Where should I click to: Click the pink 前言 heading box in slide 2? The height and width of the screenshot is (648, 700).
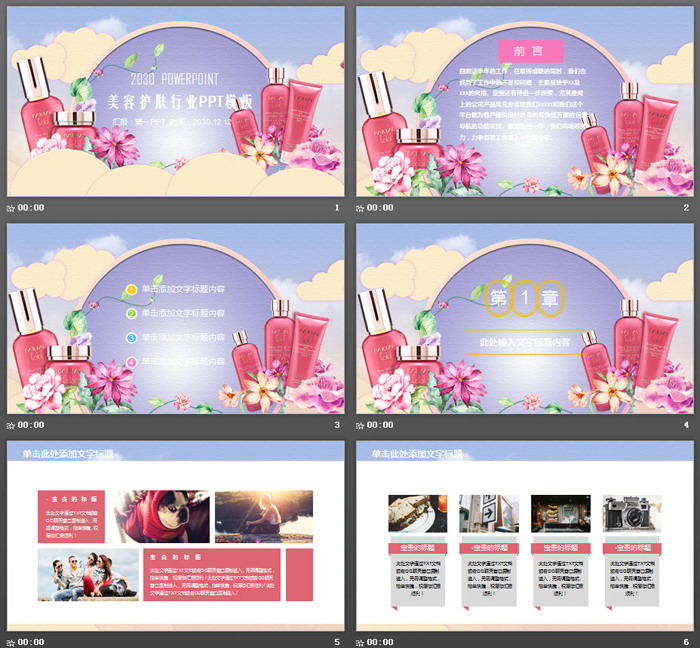click(530, 51)
